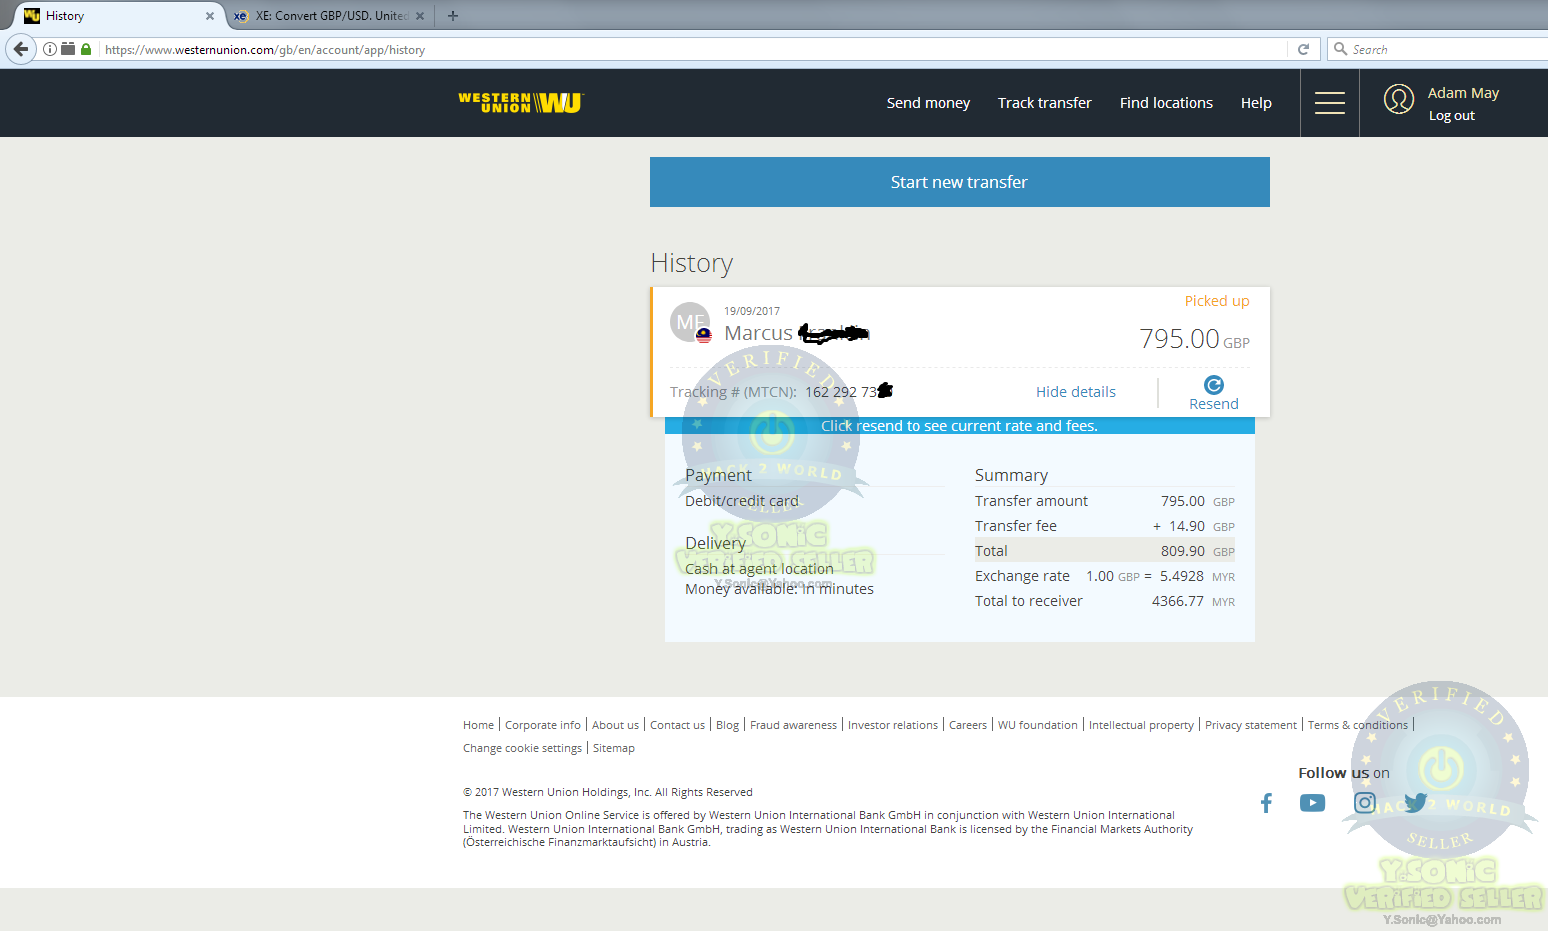
Task: Open the About us footer link
Action: (615, 725)
